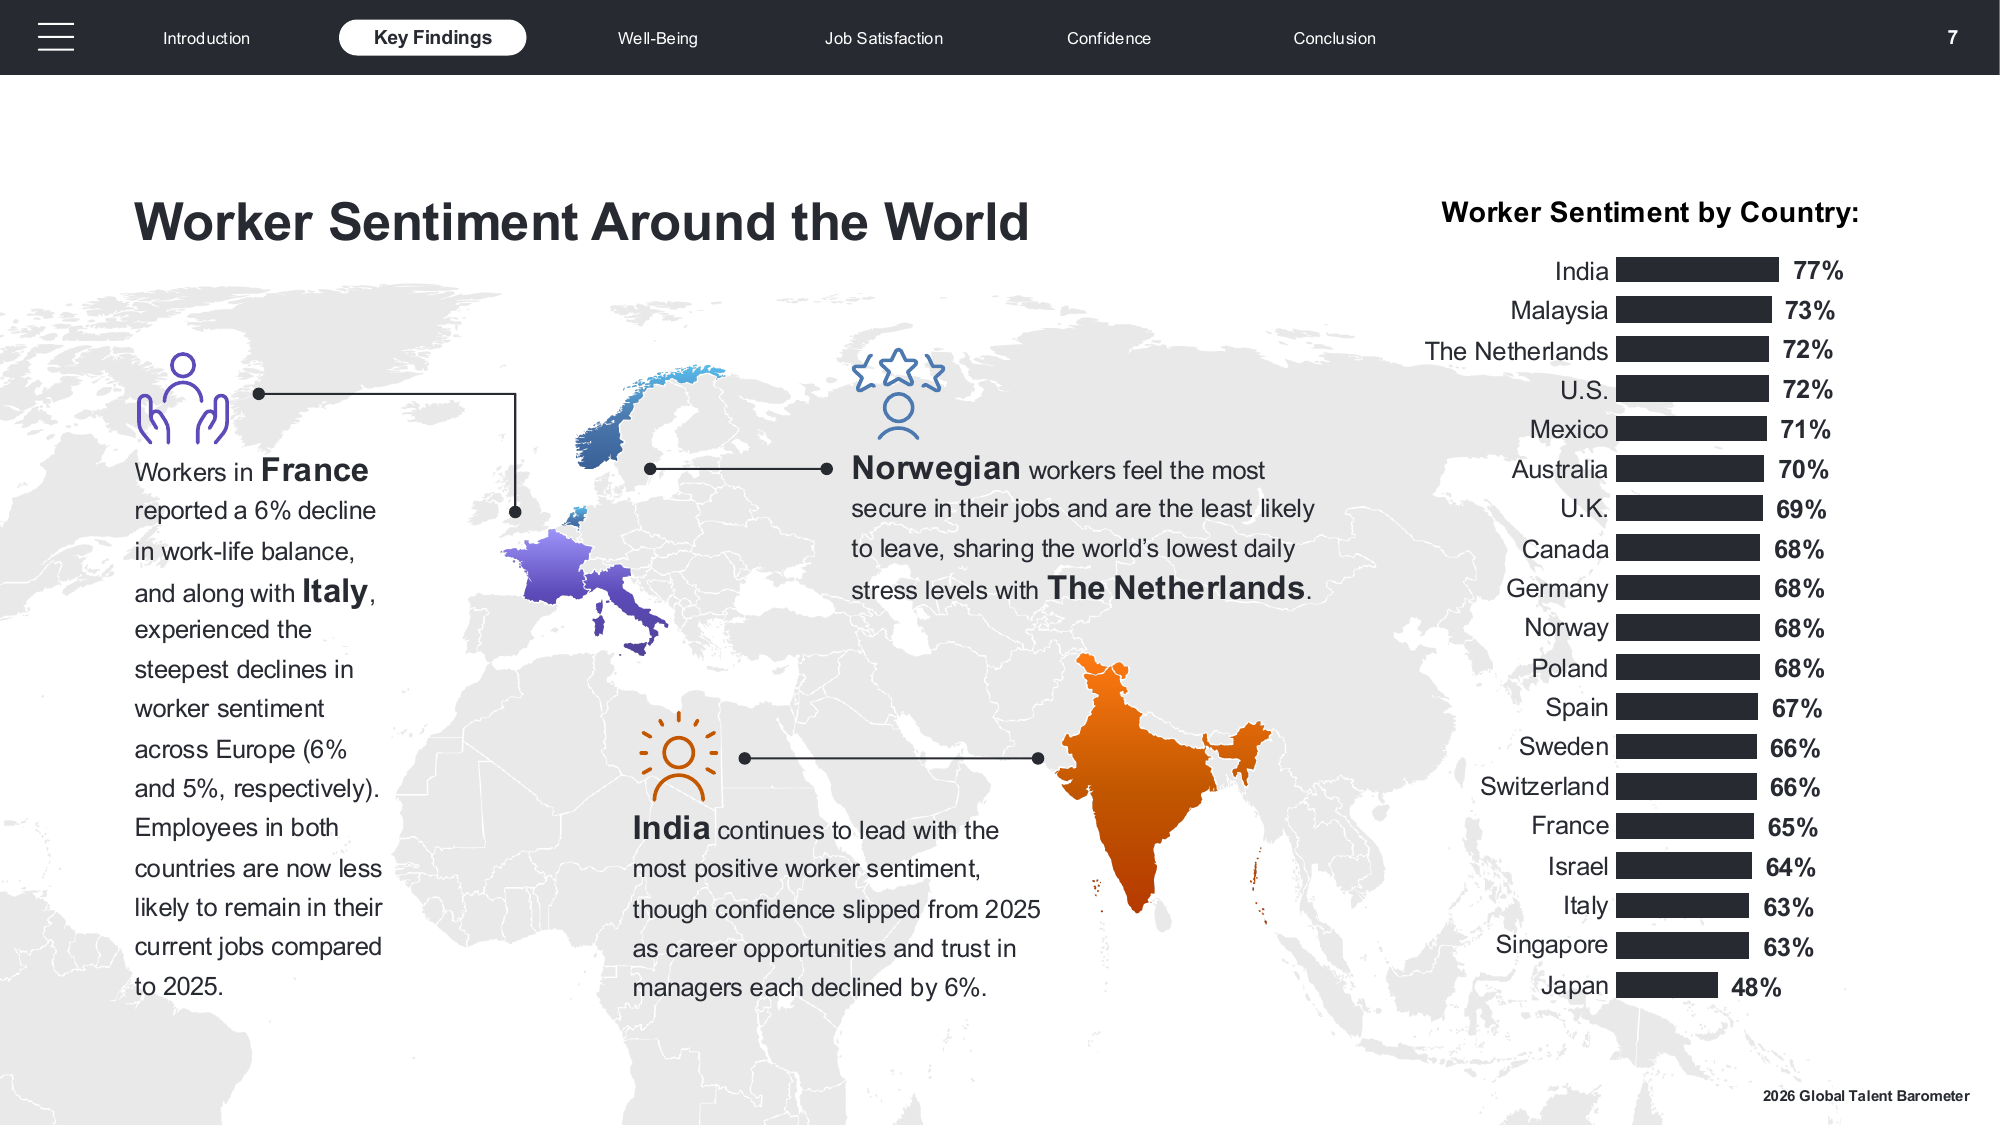Click the Japan label in chart

pyautogui.click(x=1574, y=986)
